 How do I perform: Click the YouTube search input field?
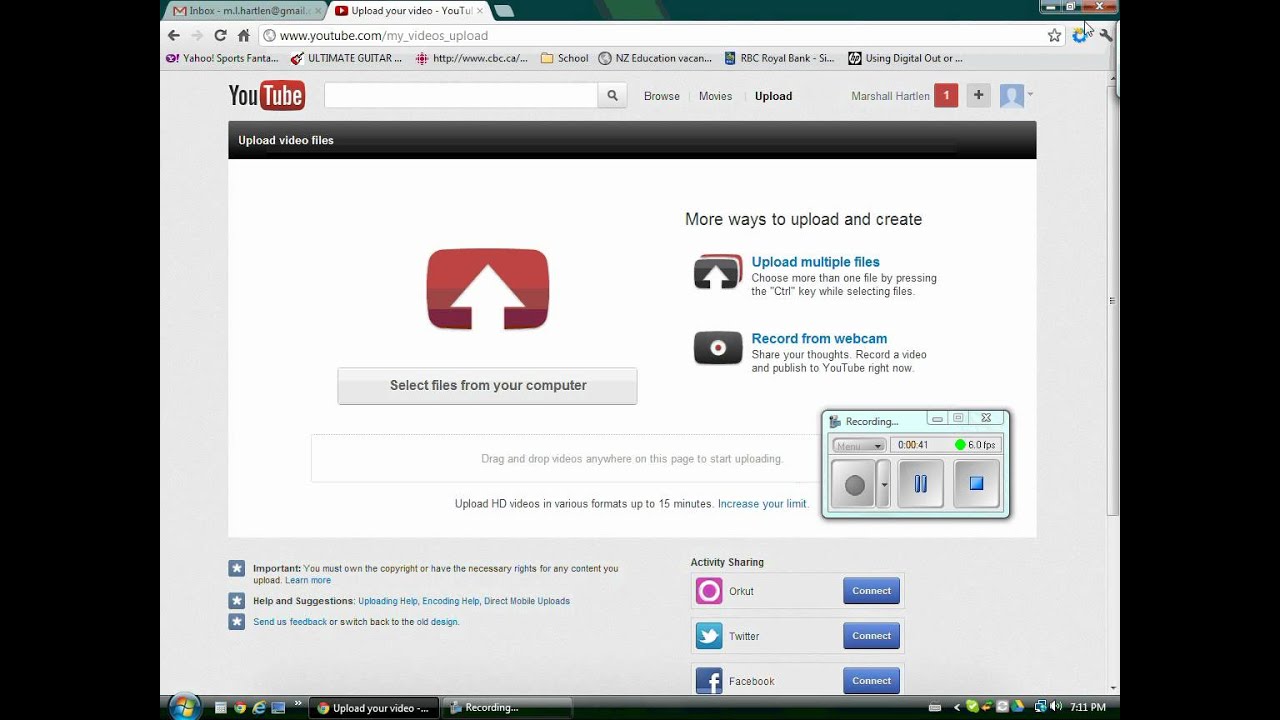point(461,96)
